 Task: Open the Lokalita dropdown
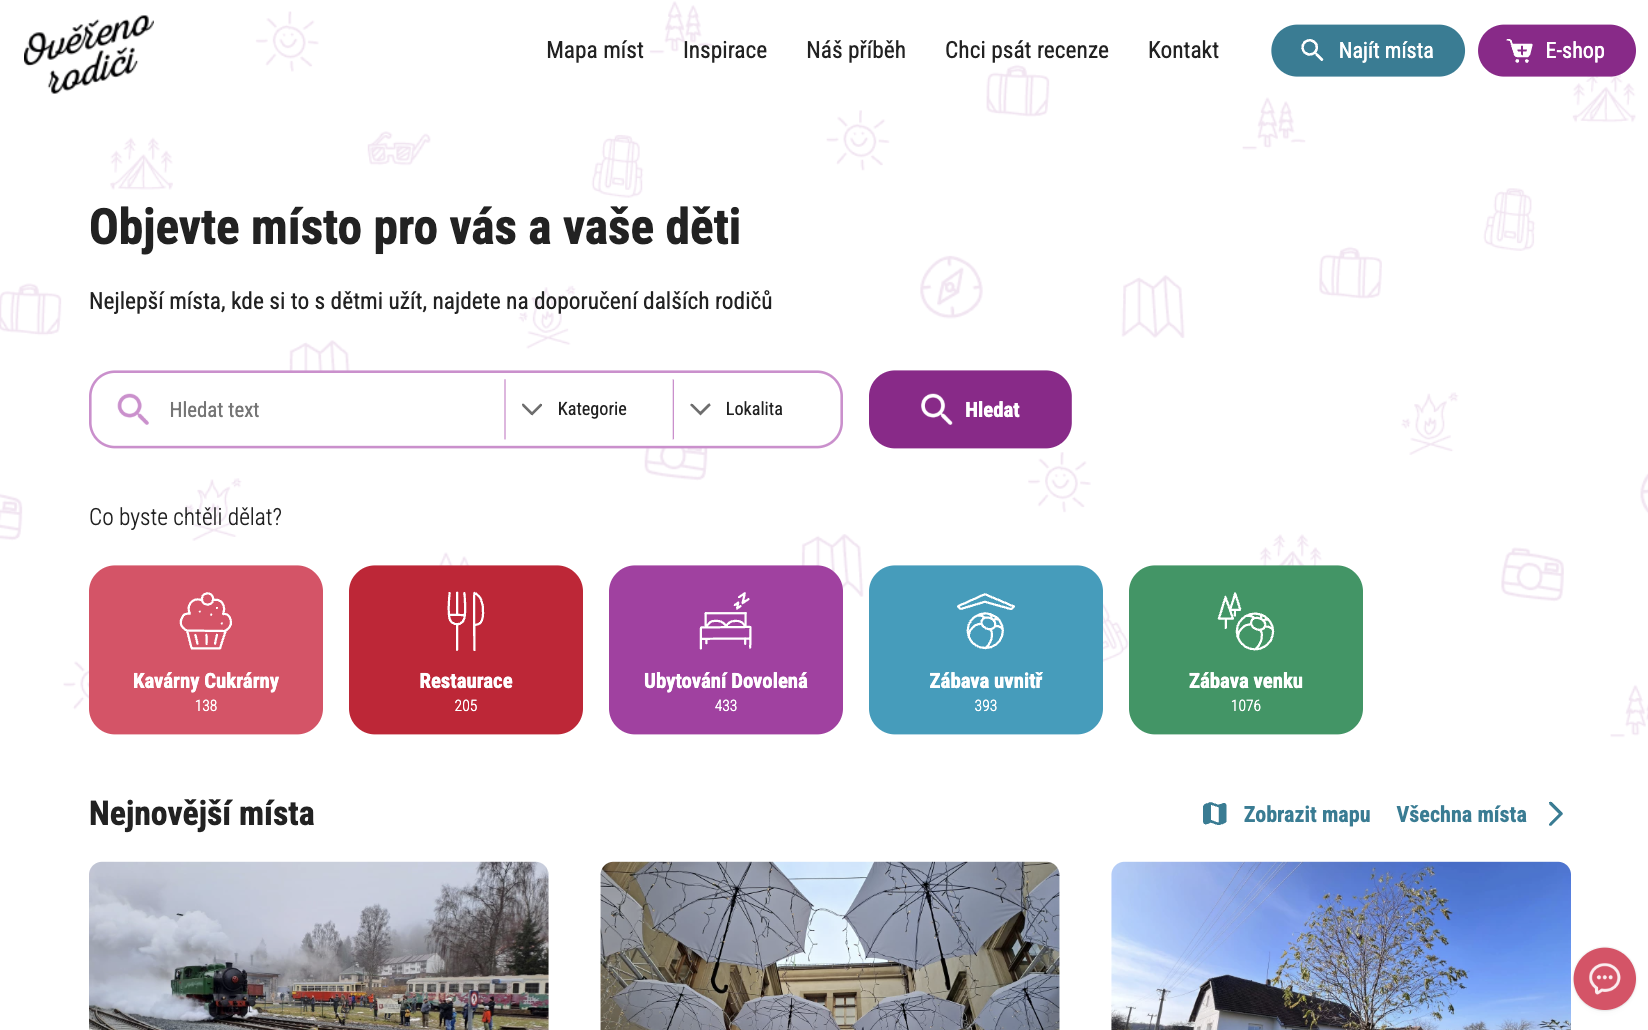click(755, 409)
